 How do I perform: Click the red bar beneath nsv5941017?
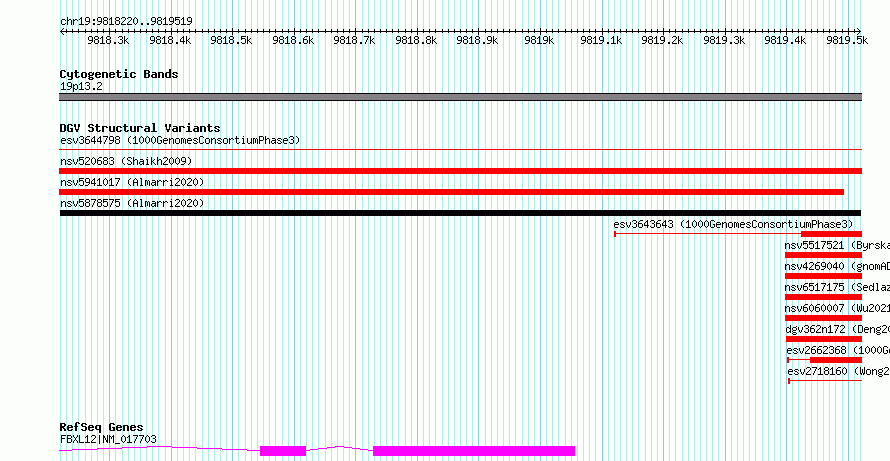click(452, 192)
